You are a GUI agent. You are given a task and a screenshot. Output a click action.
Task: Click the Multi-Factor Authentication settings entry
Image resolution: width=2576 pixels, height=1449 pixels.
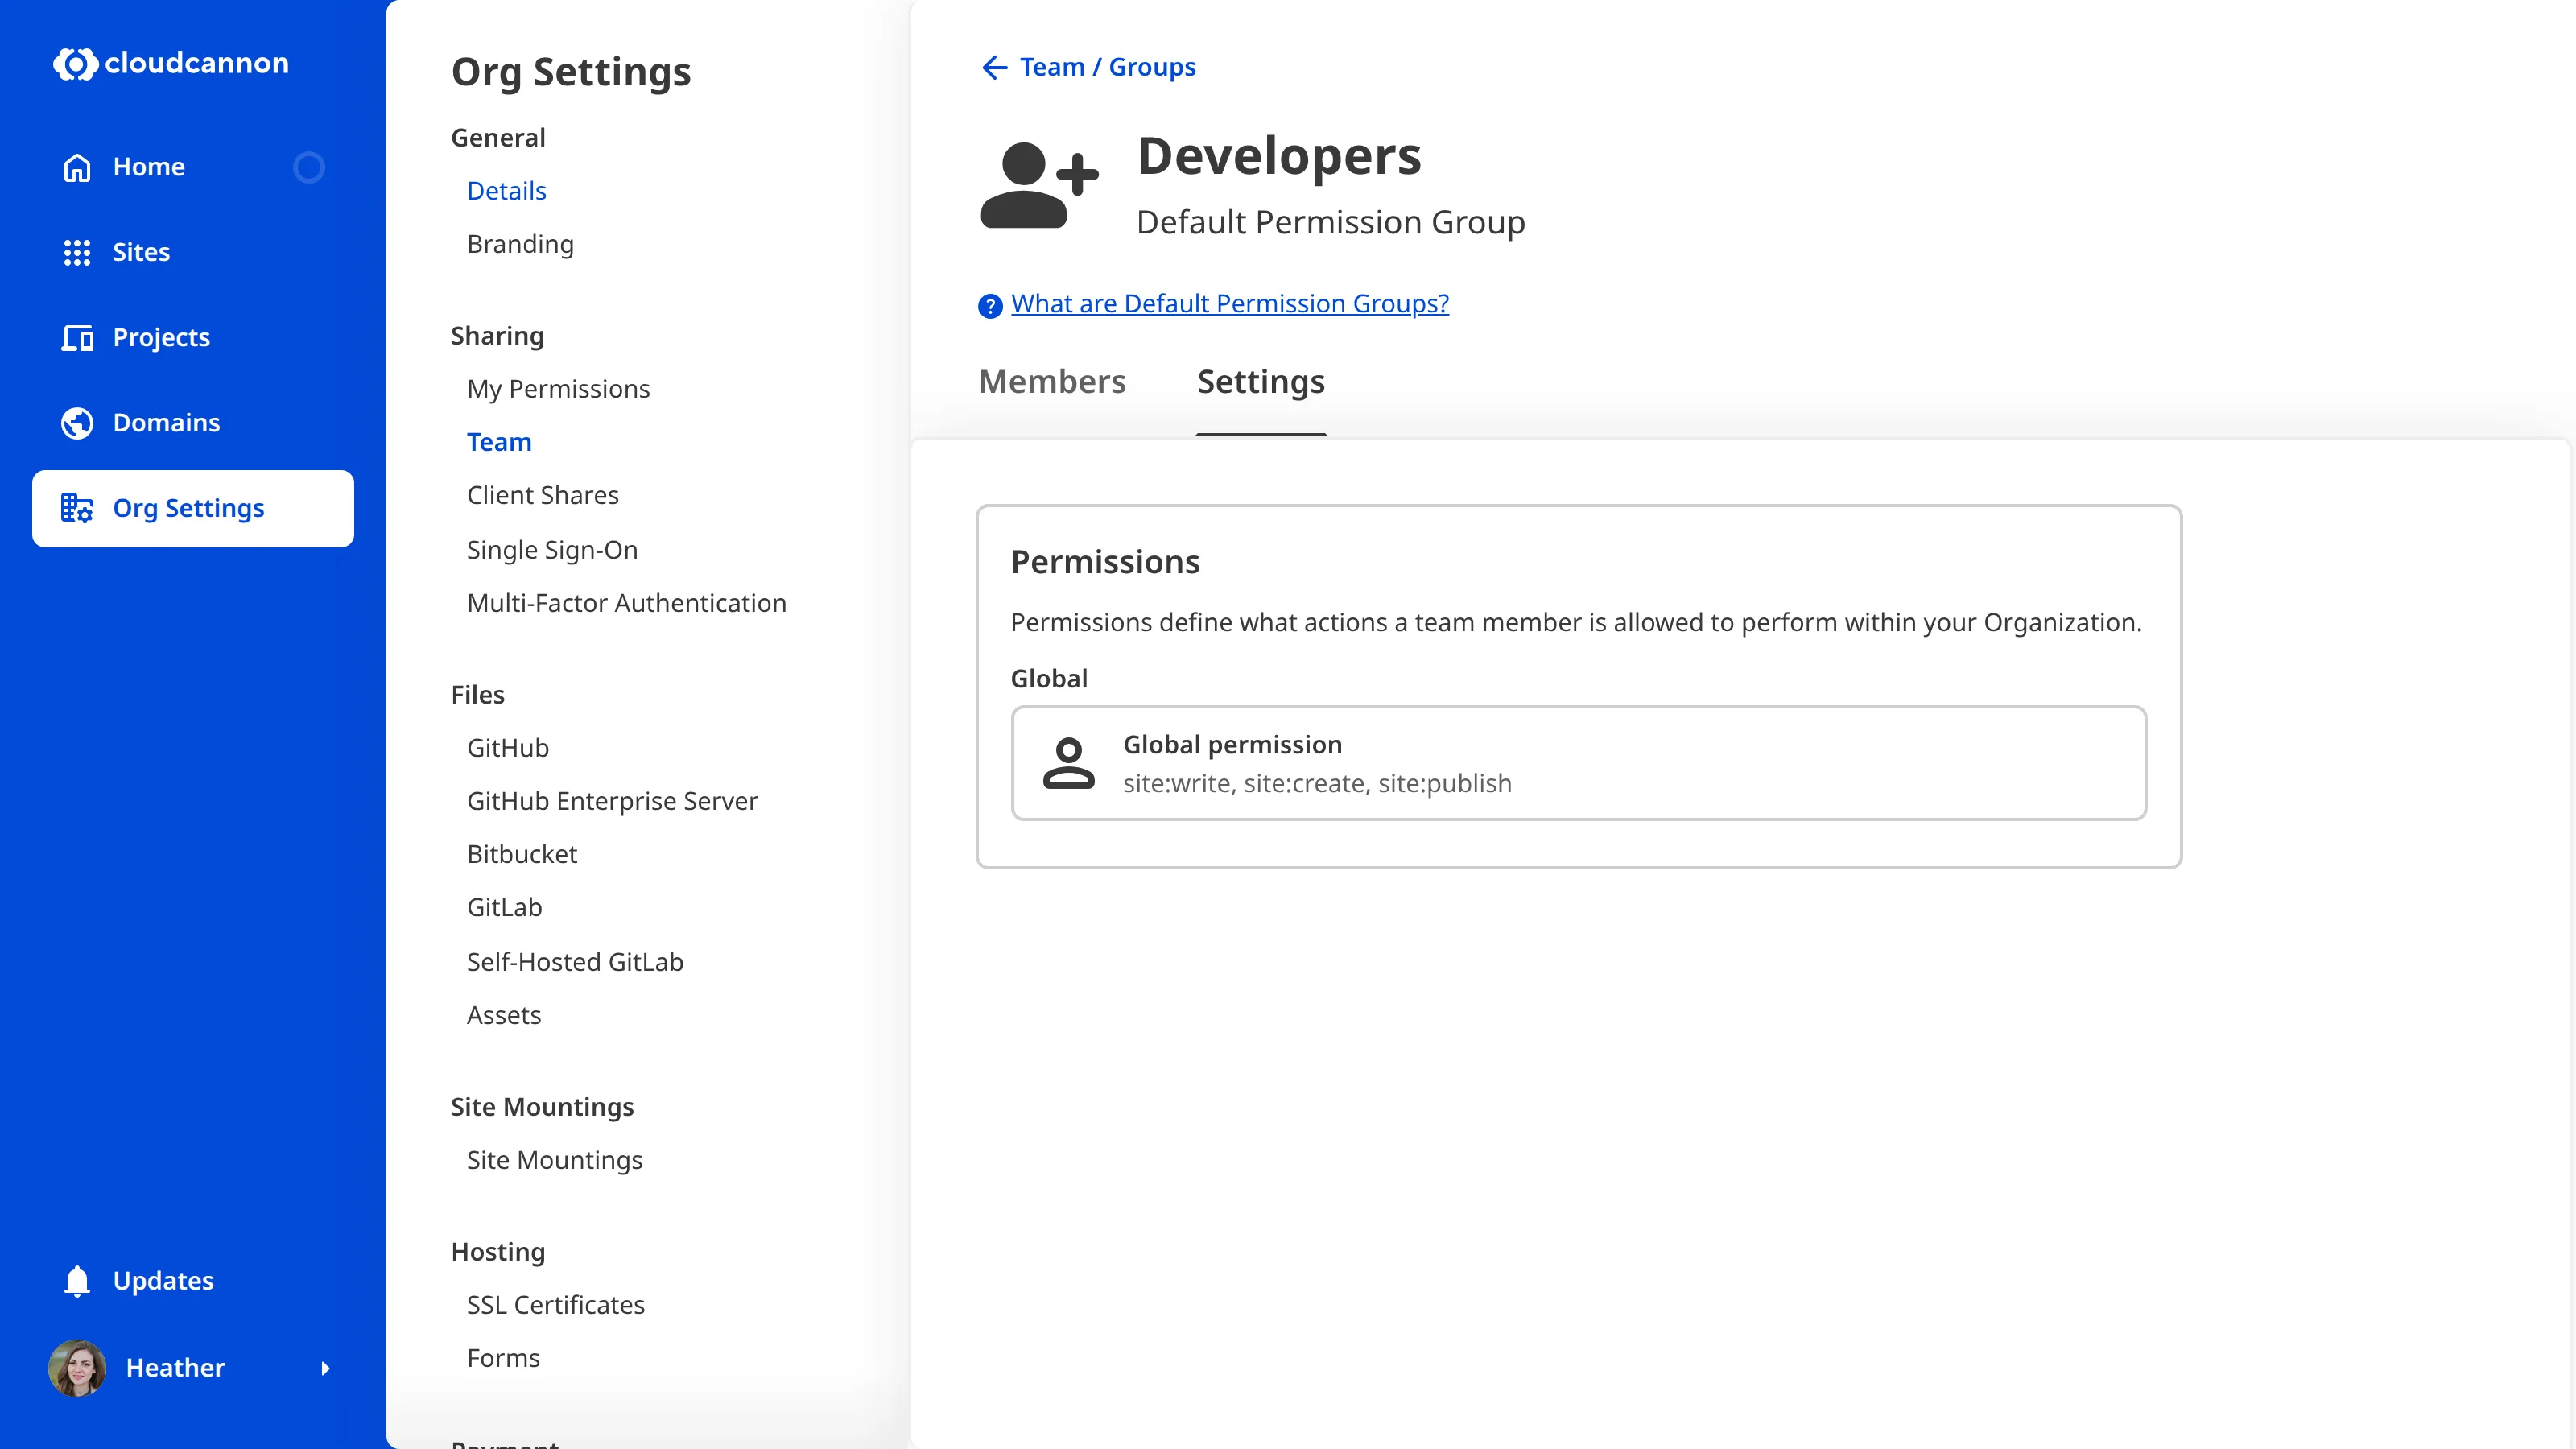point(626,602)
